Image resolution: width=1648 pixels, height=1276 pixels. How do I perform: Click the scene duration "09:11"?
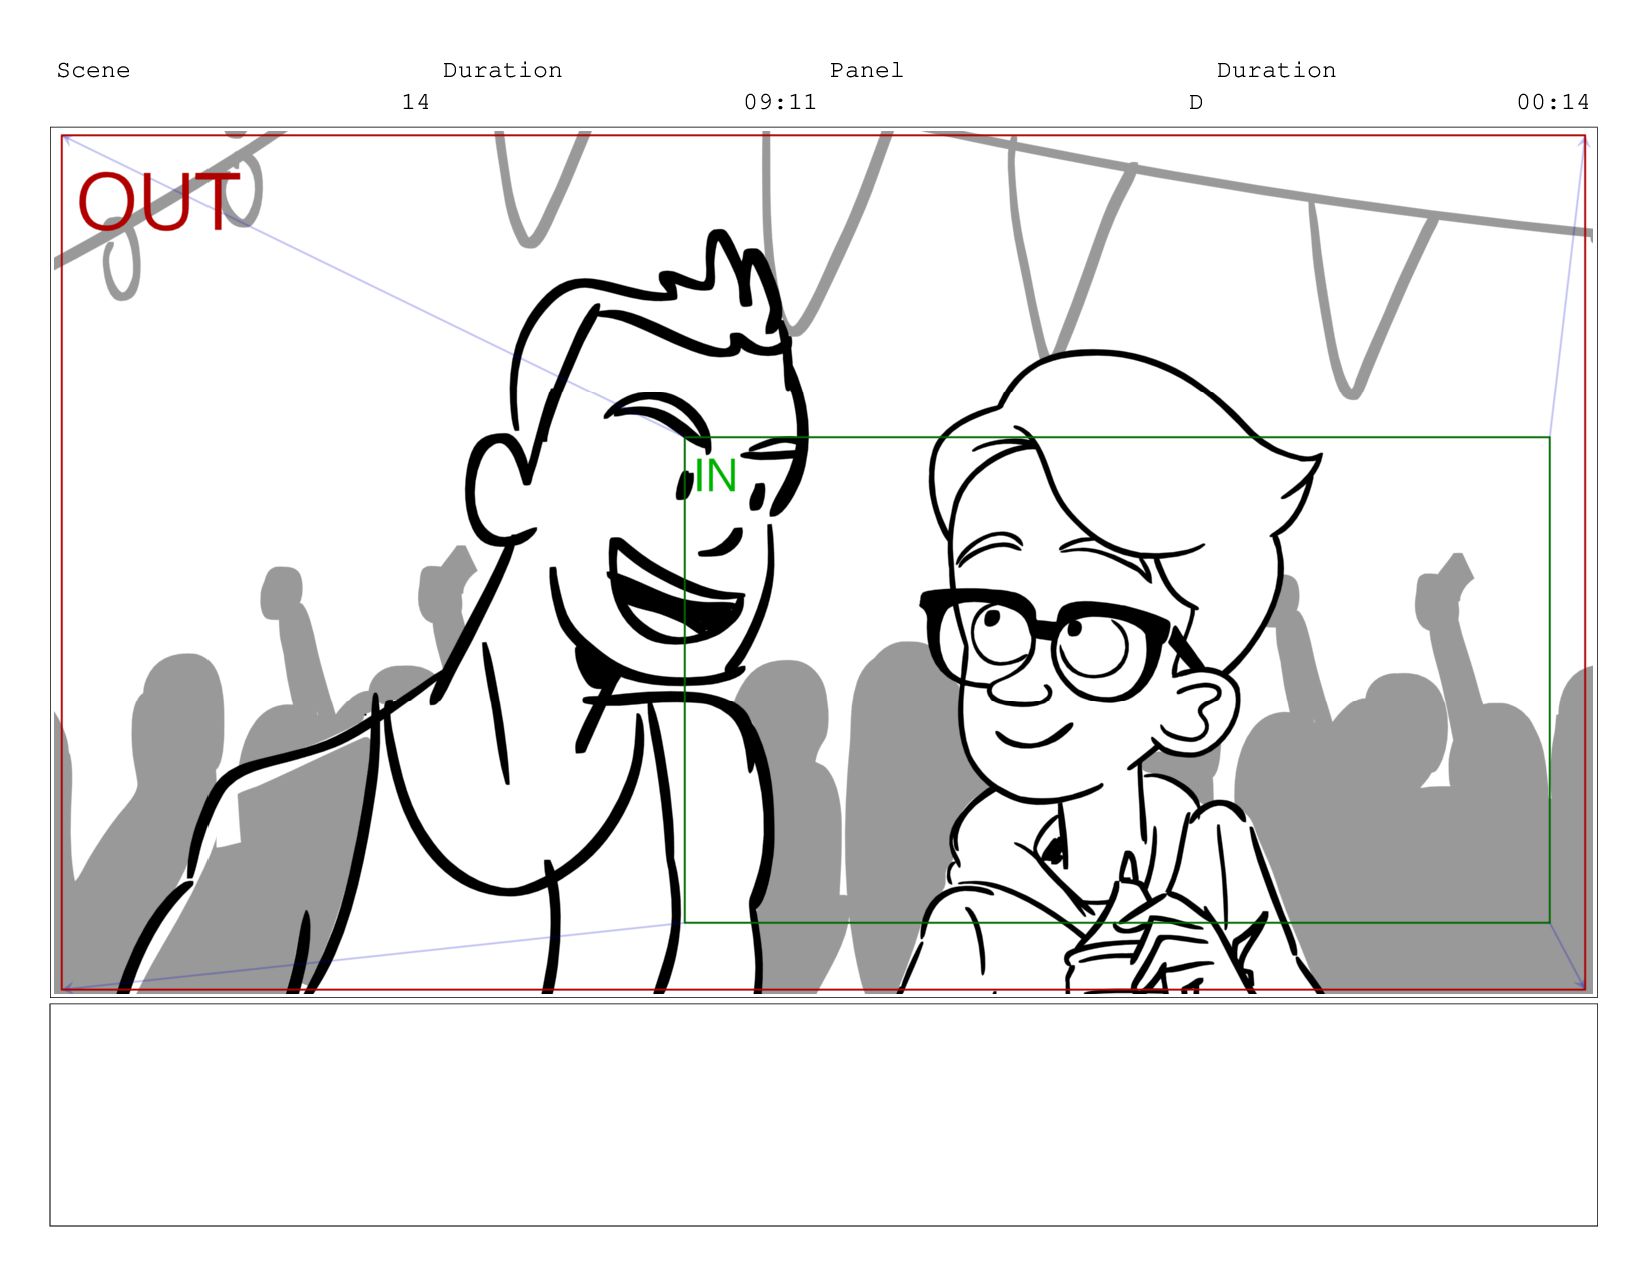tap(780, 102)
